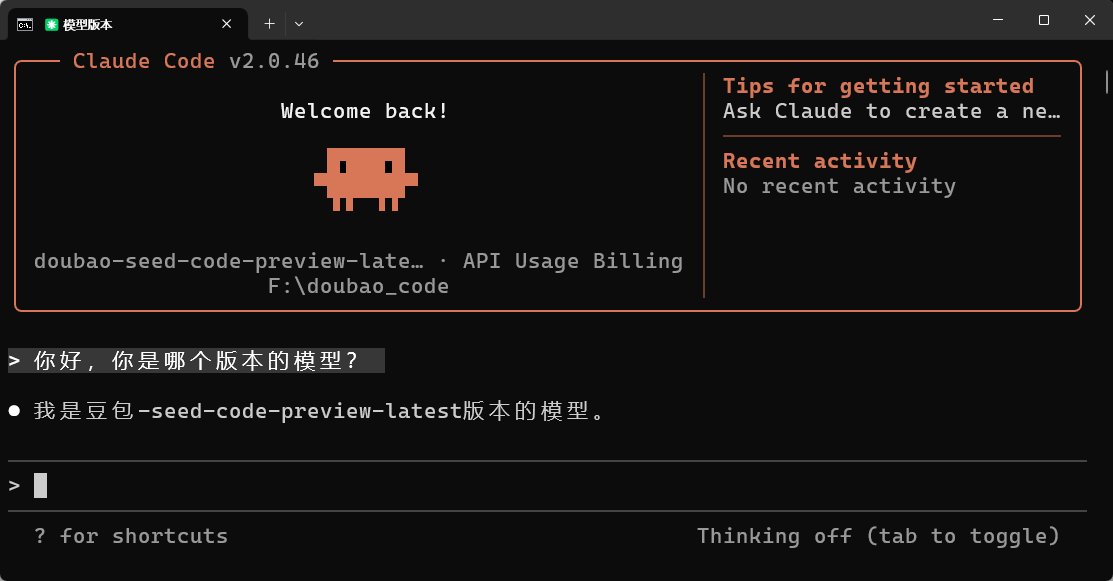Click the truncated doubao-seed-code-preview model name
Screen dimensions: 1113x581
pyautogui.click(x=228, y=261)
